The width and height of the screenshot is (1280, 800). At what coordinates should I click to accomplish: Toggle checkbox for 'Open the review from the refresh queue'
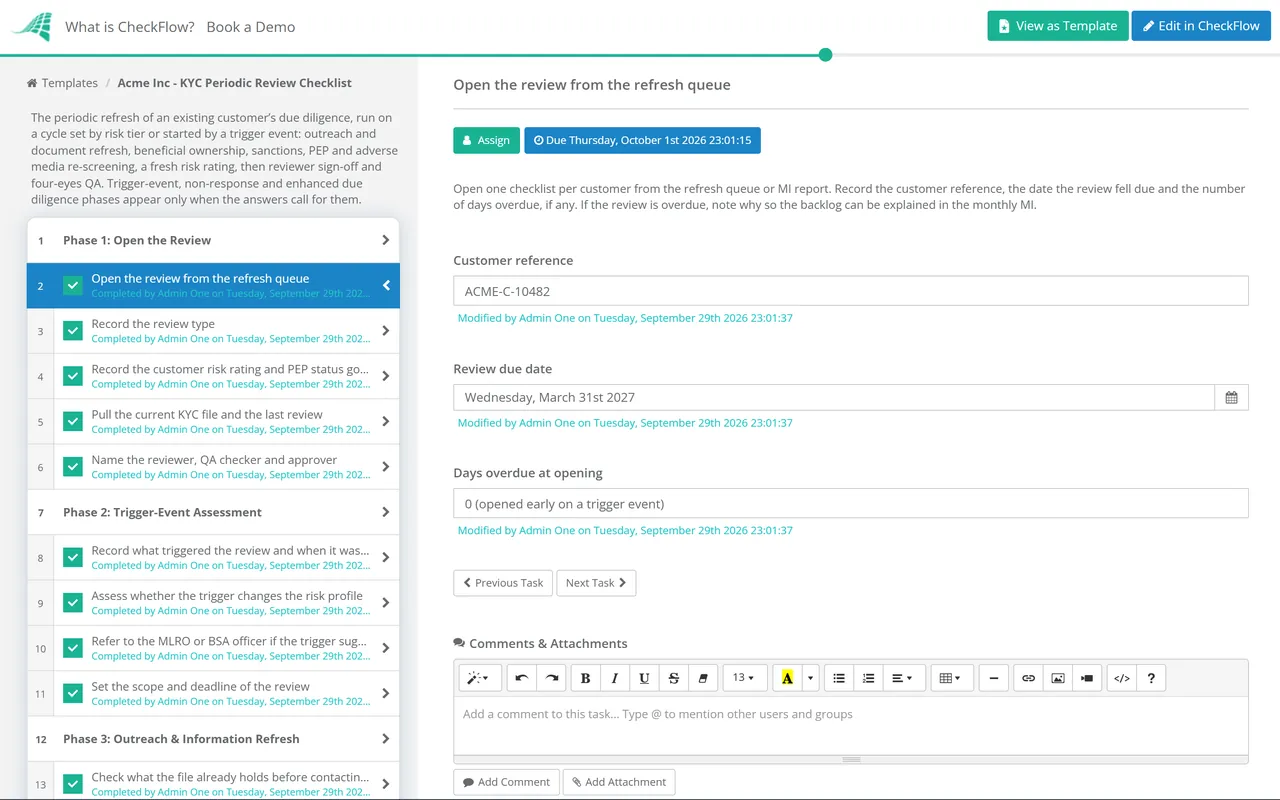click(73, 286)
